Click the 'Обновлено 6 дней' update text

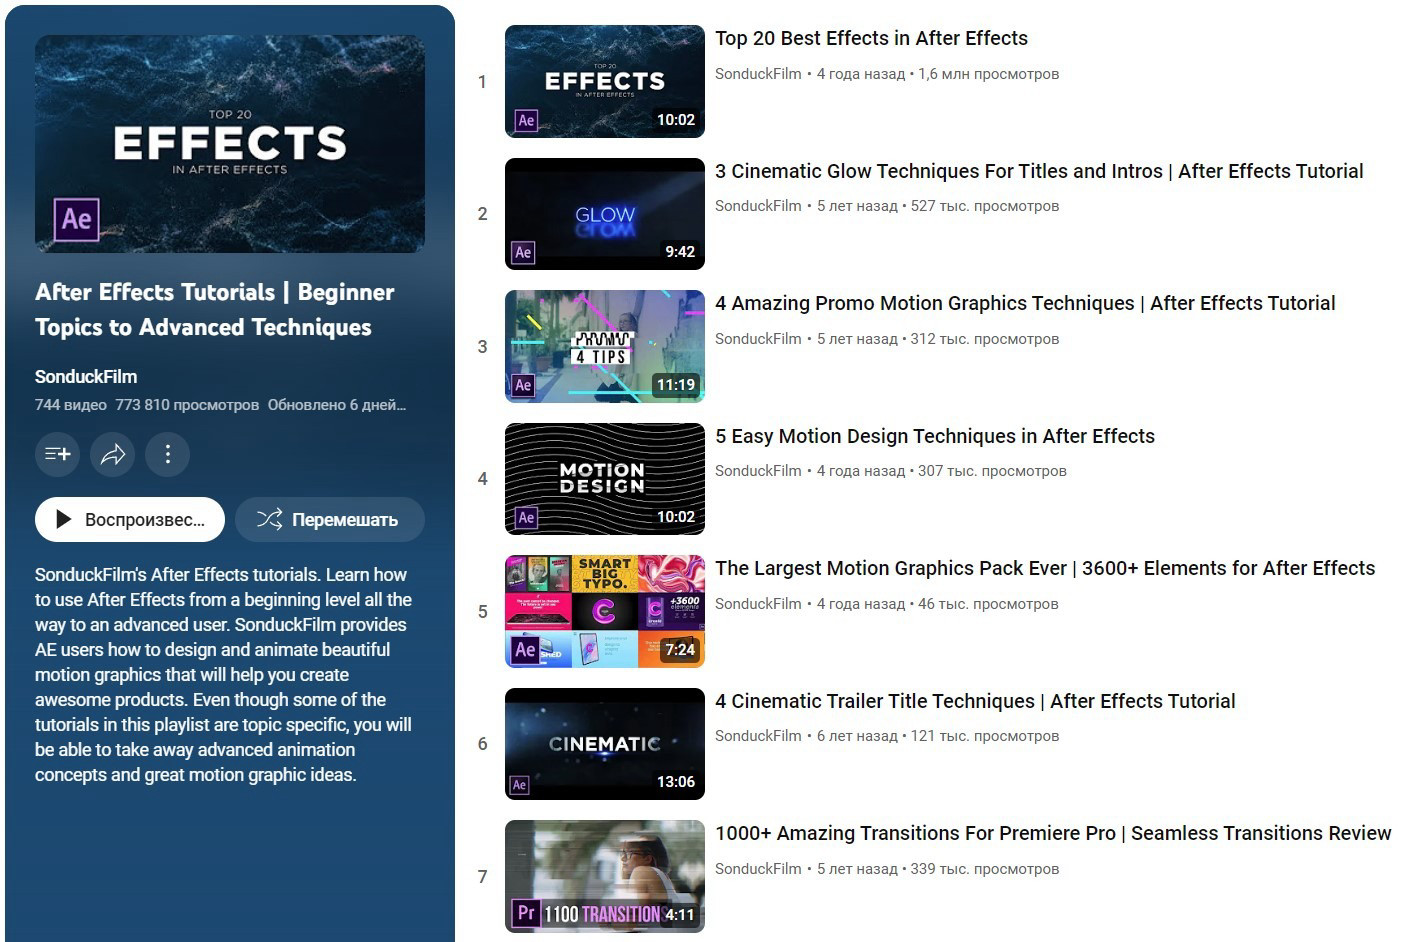(337, 405)
